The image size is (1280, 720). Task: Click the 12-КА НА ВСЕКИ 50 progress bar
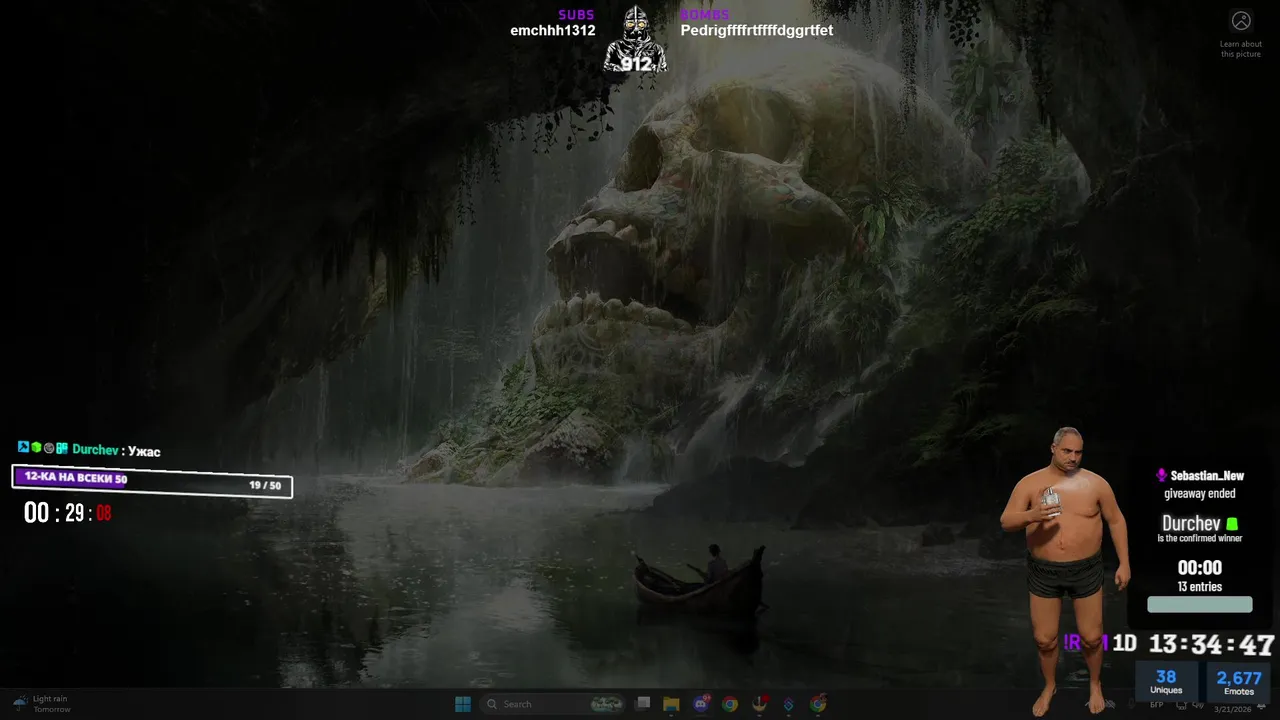pyautogui.click(x=152, y=479)
